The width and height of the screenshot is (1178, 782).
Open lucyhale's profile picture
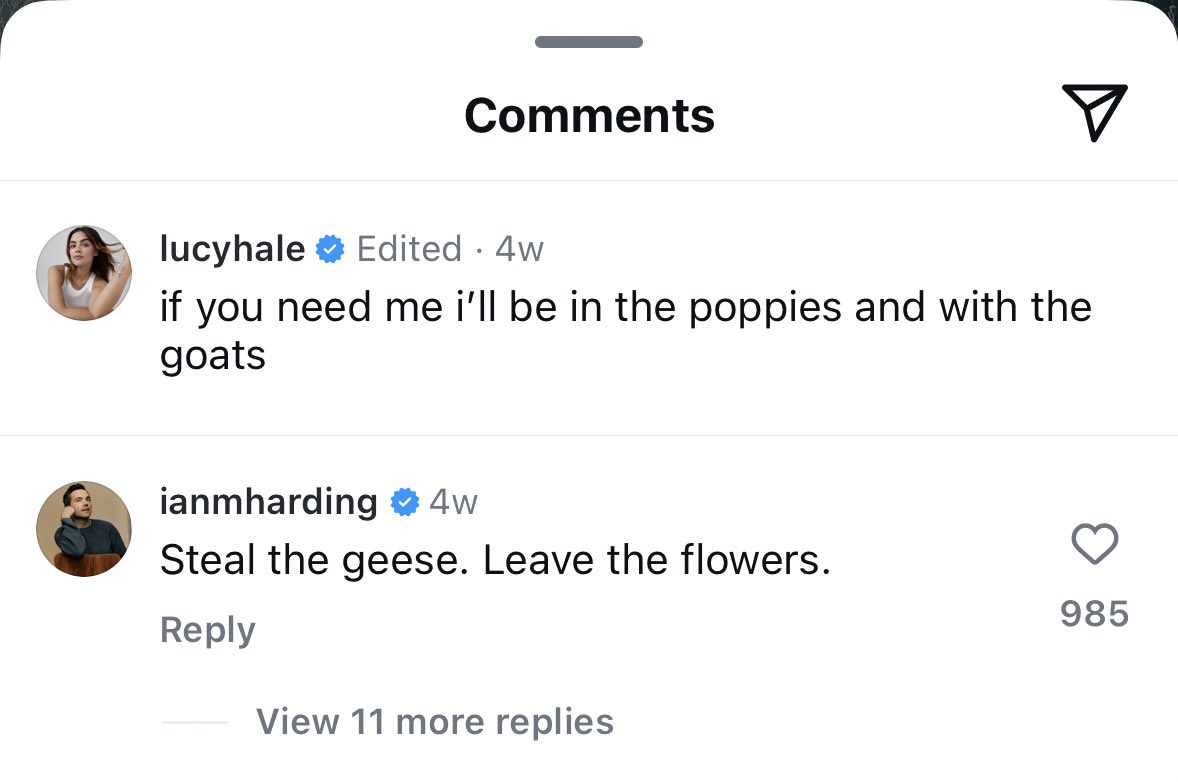point(84,273)
